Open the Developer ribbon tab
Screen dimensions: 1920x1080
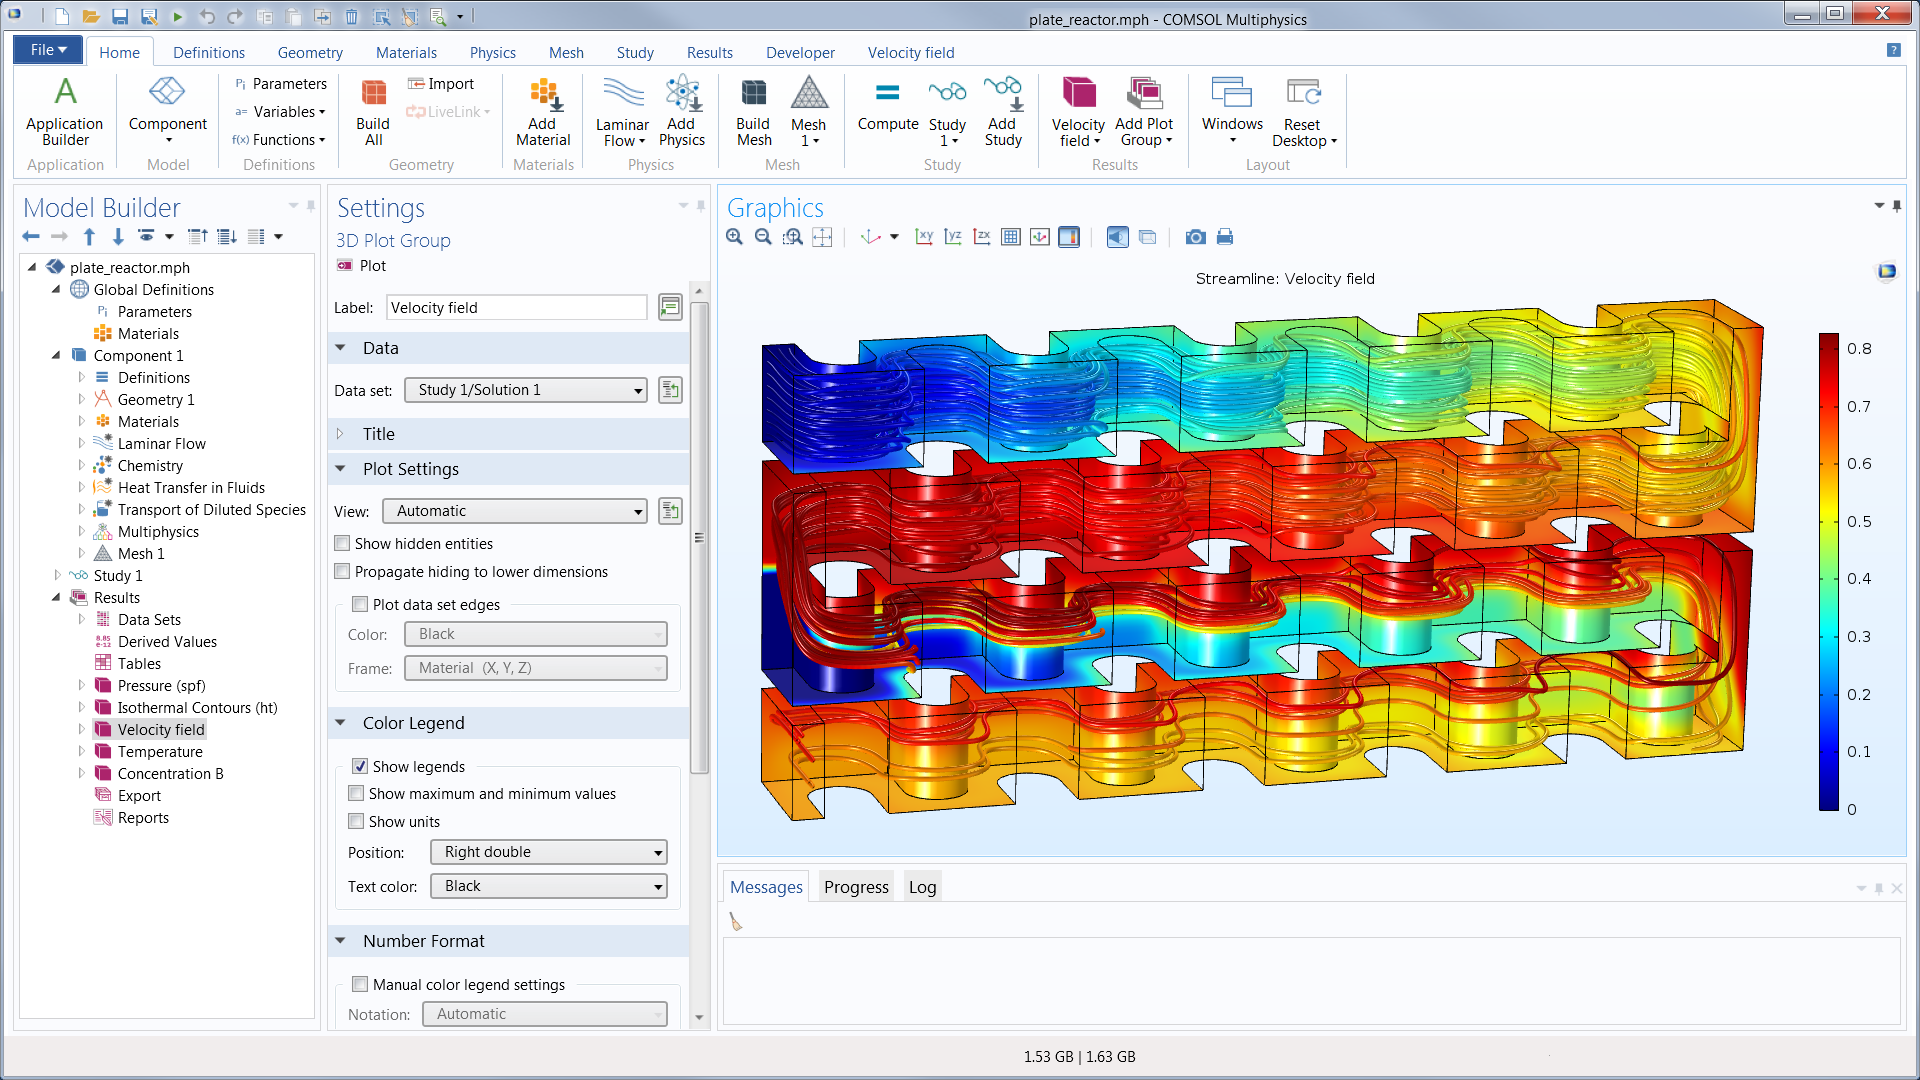click(800, 52)
